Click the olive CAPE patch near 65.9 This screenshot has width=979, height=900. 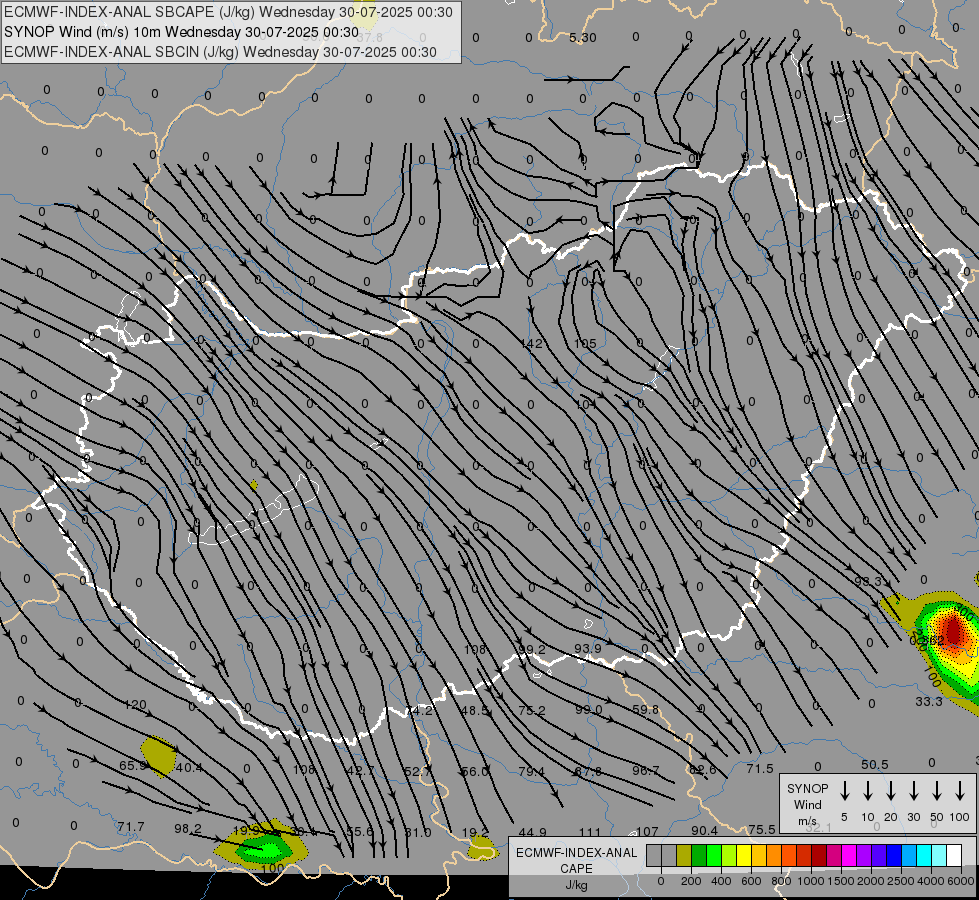coord(157,755)
